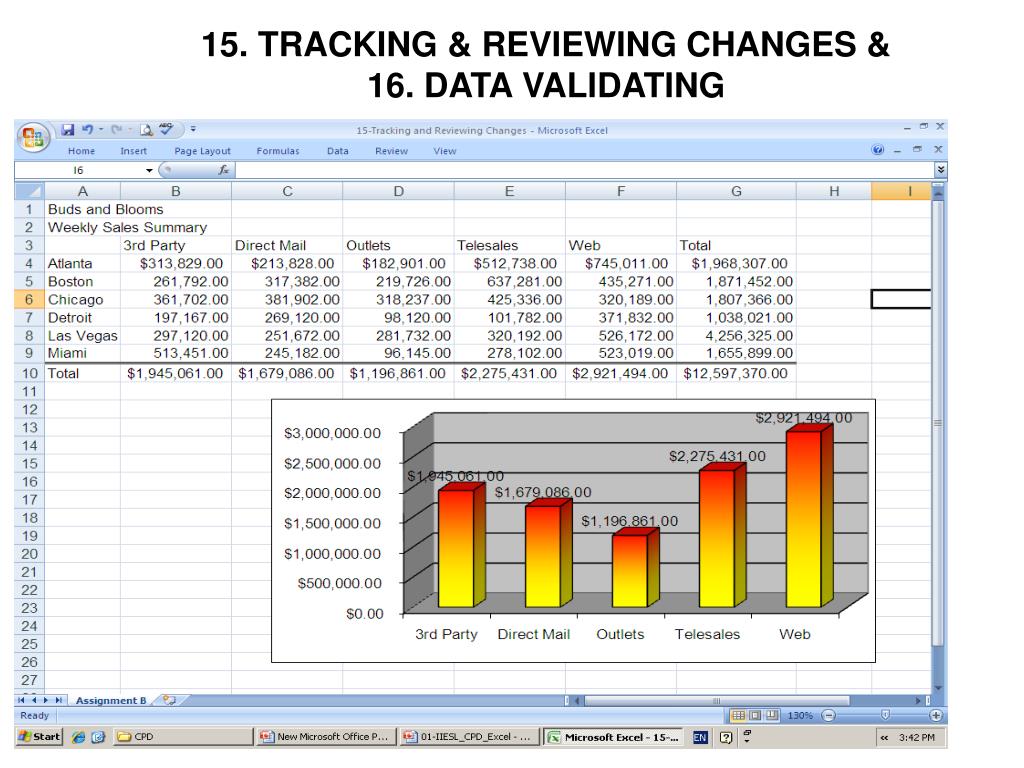Select column B header
The width and height of the screenshot is (1024, 768).
point(176,191)
